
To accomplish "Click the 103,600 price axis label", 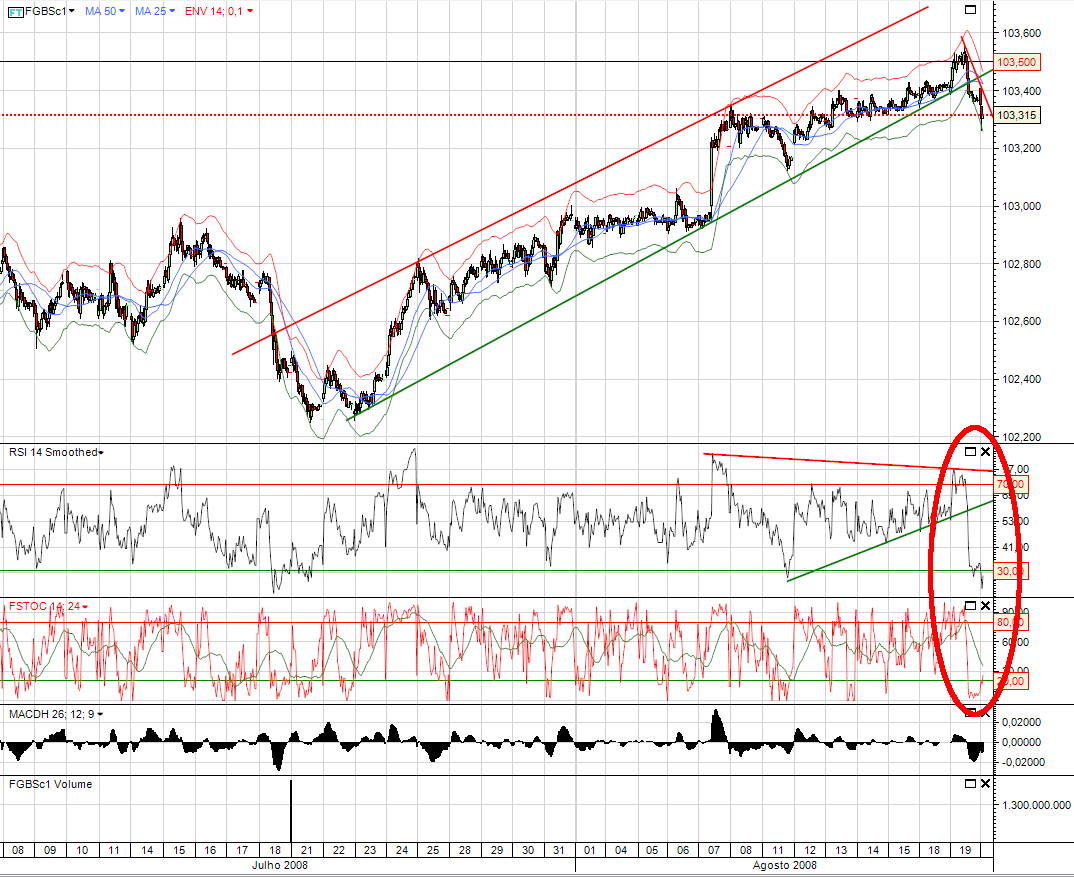I will (x=1021, y=33).
